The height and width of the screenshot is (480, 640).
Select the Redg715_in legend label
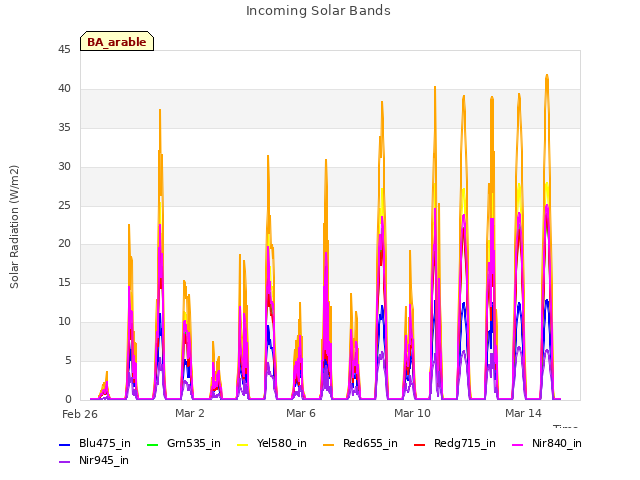[465, 444]
